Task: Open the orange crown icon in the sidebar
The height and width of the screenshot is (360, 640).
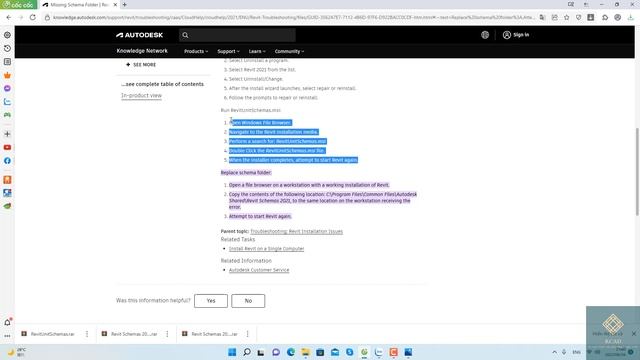Action: [x=7, y=75]
